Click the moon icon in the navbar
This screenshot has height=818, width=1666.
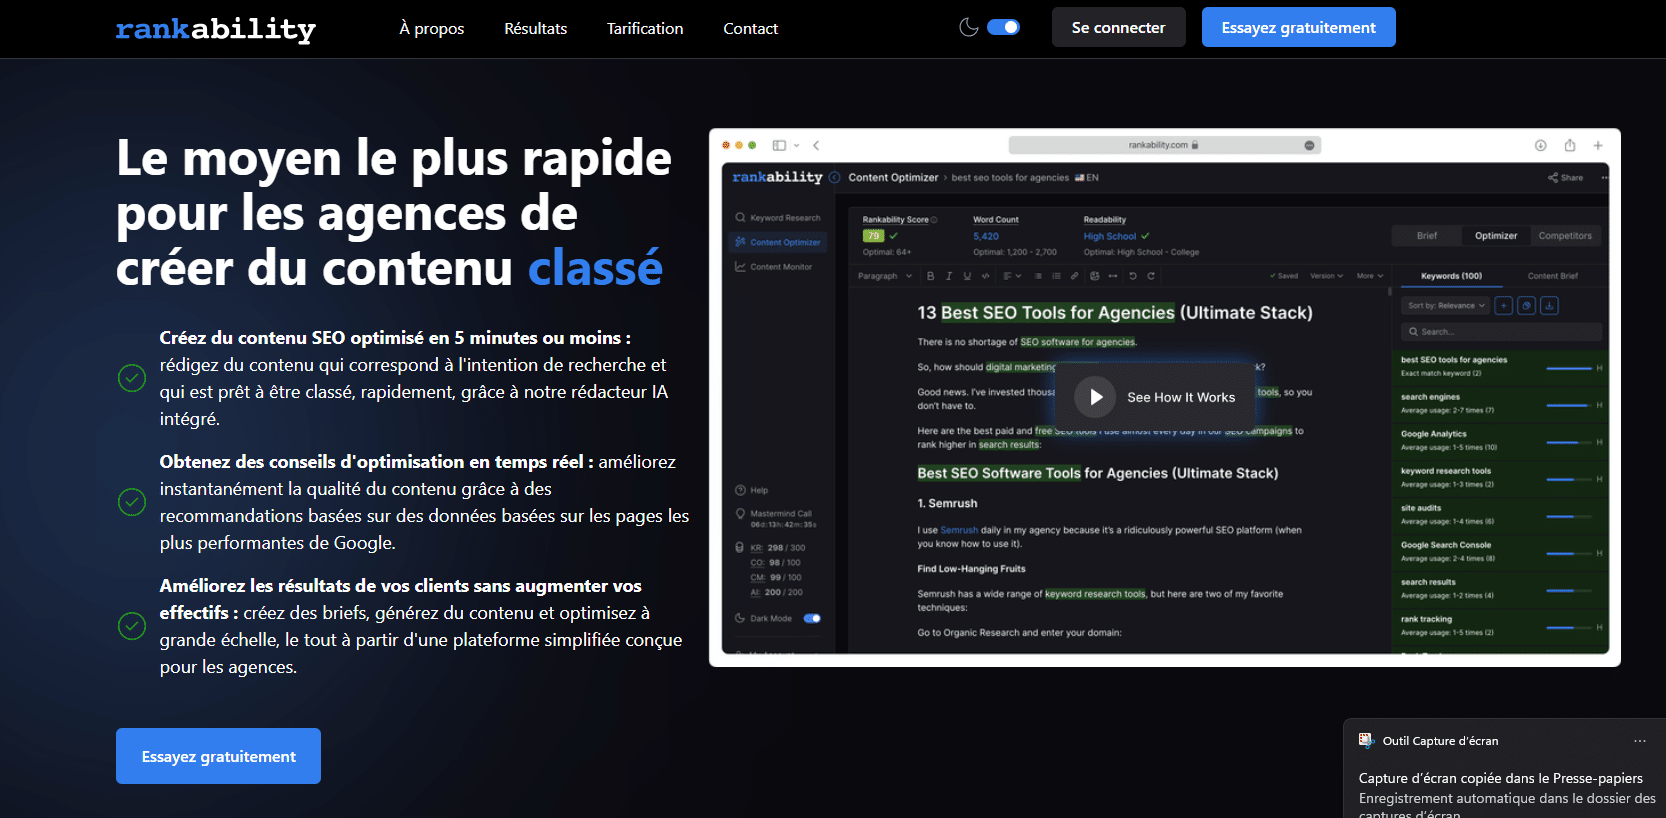[968, 27]
